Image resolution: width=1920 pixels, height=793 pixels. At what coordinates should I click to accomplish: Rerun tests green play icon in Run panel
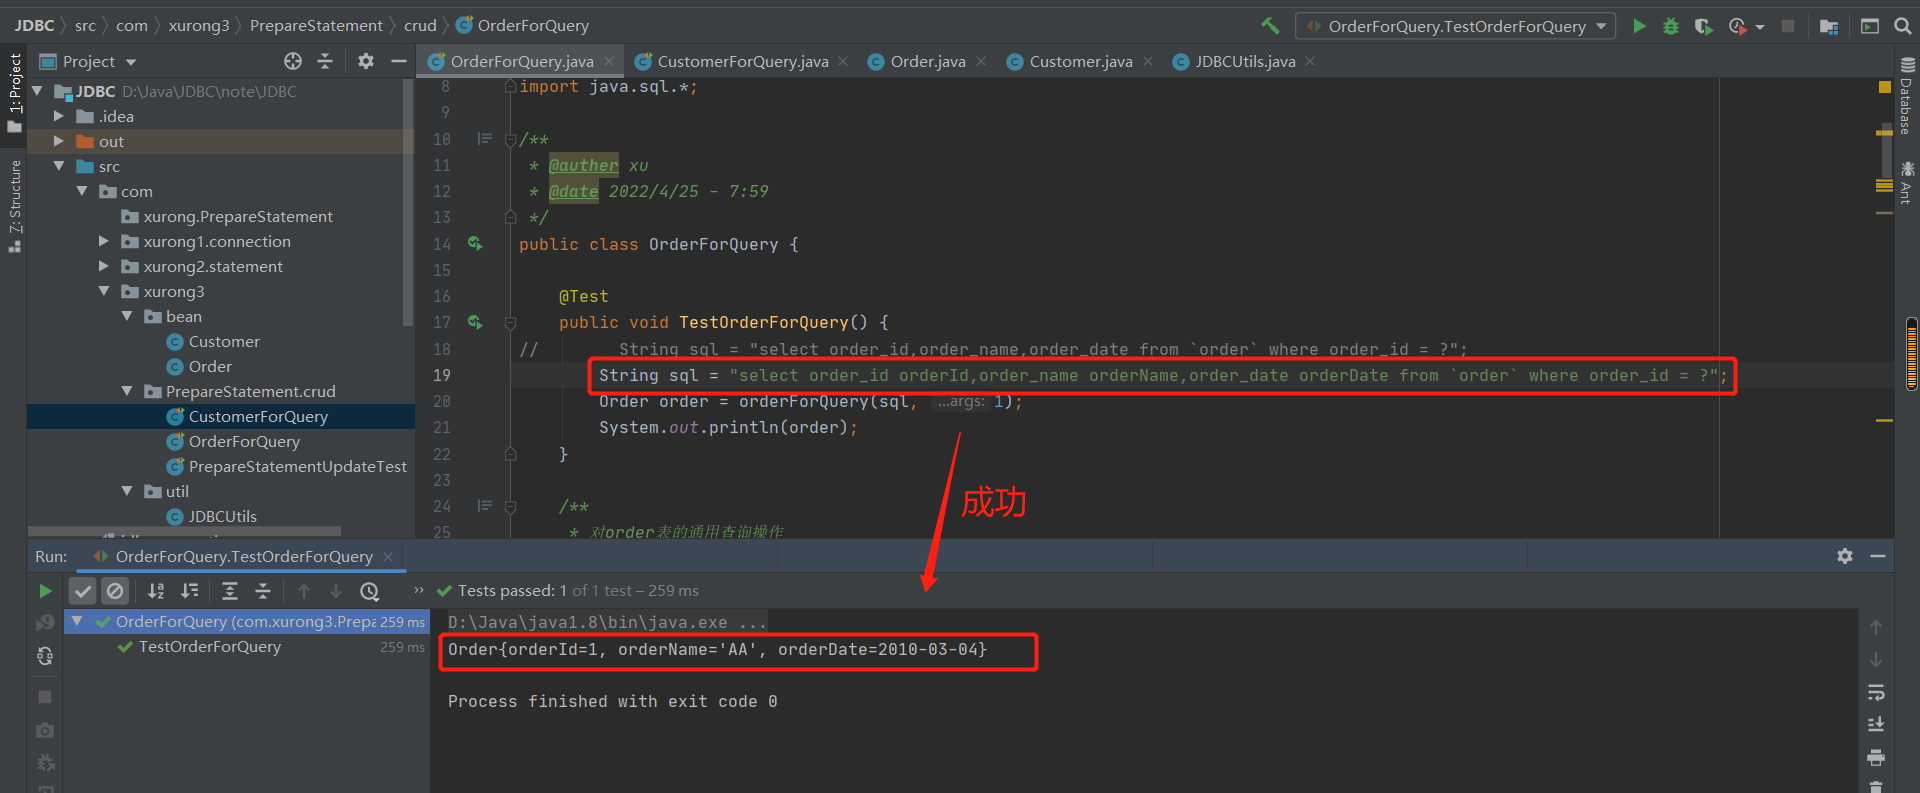click(45, 591)
